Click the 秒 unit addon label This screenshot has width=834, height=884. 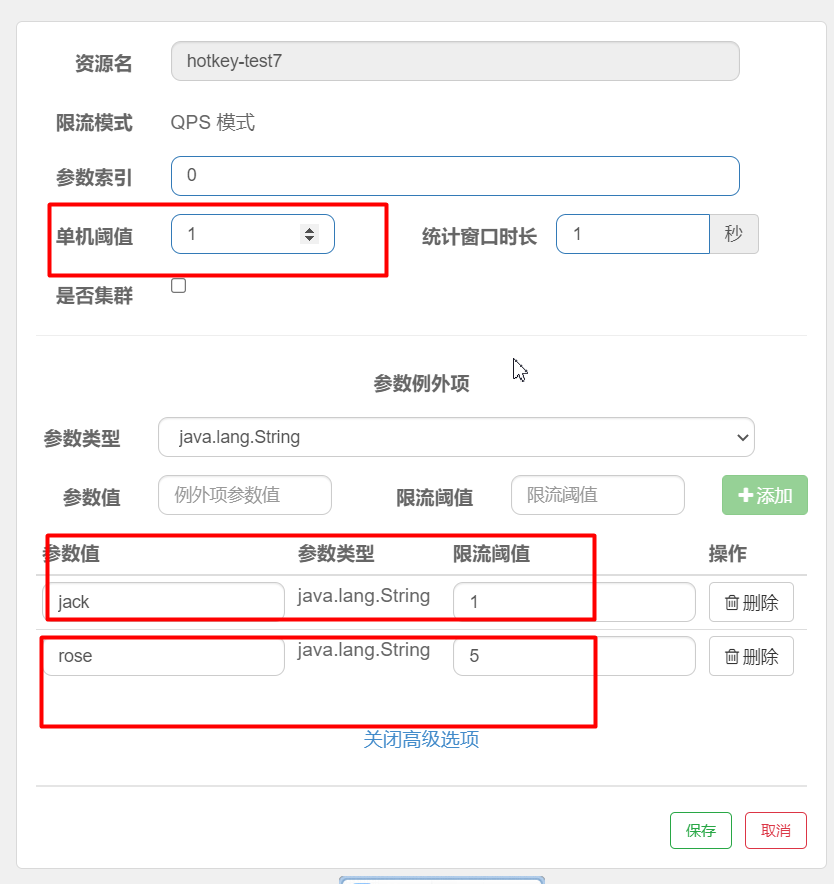point(734,235)
